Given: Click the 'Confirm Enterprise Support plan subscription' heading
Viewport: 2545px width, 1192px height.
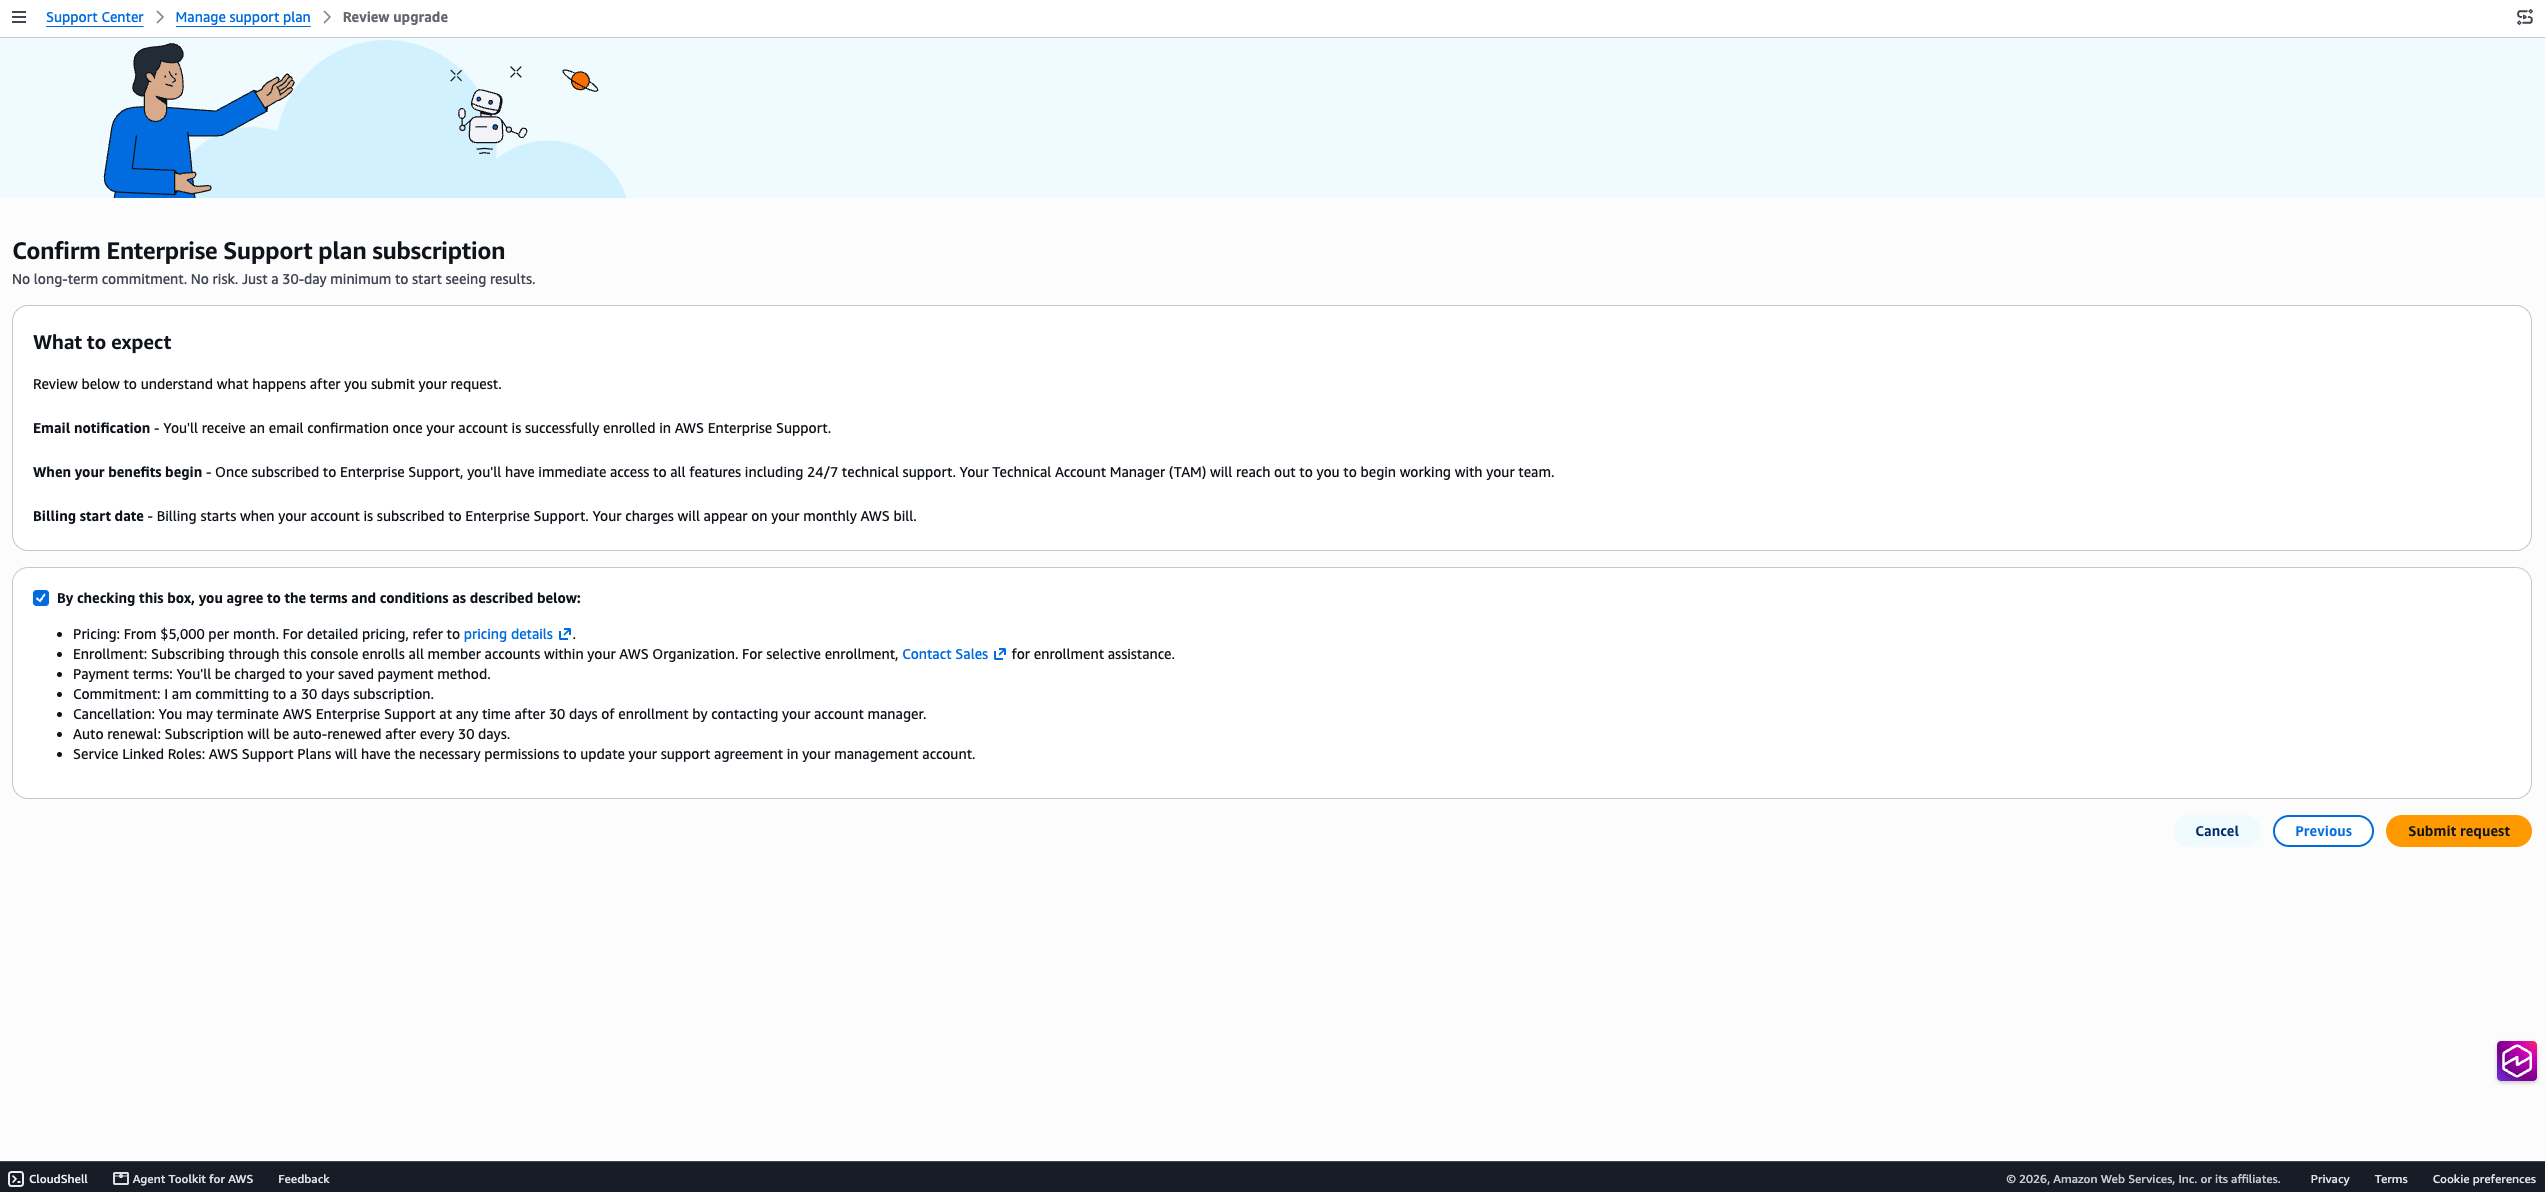Looking at the screenshot, I should click(x=258, y=251).
